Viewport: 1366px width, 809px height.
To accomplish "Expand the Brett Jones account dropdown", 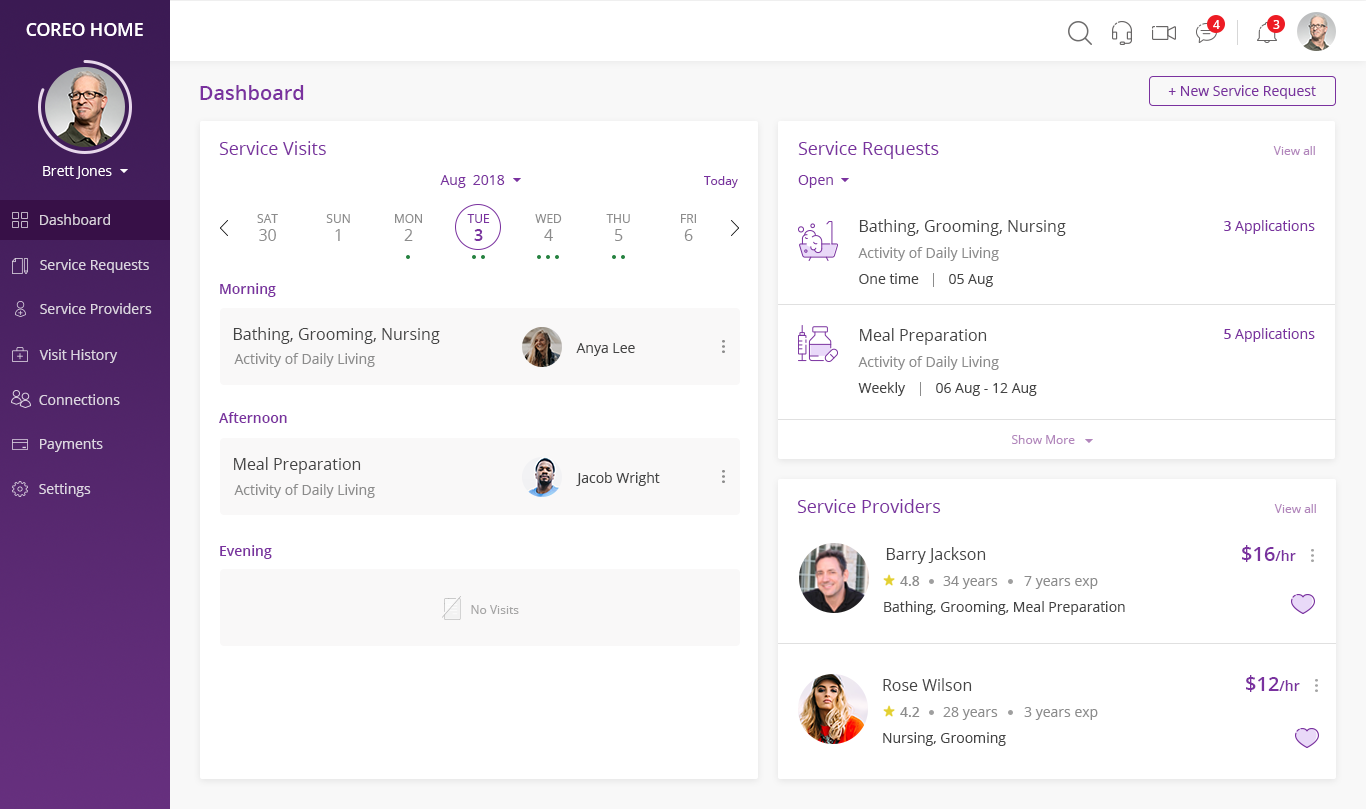I will coord(85,171).
